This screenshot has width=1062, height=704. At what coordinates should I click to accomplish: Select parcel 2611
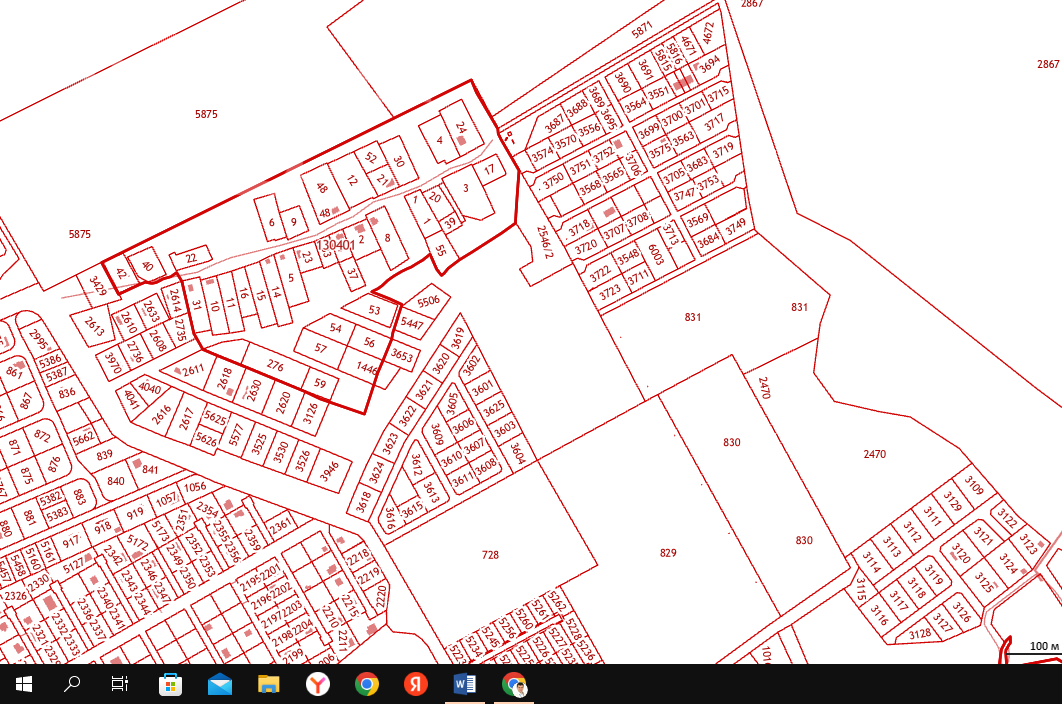(193, 370)
